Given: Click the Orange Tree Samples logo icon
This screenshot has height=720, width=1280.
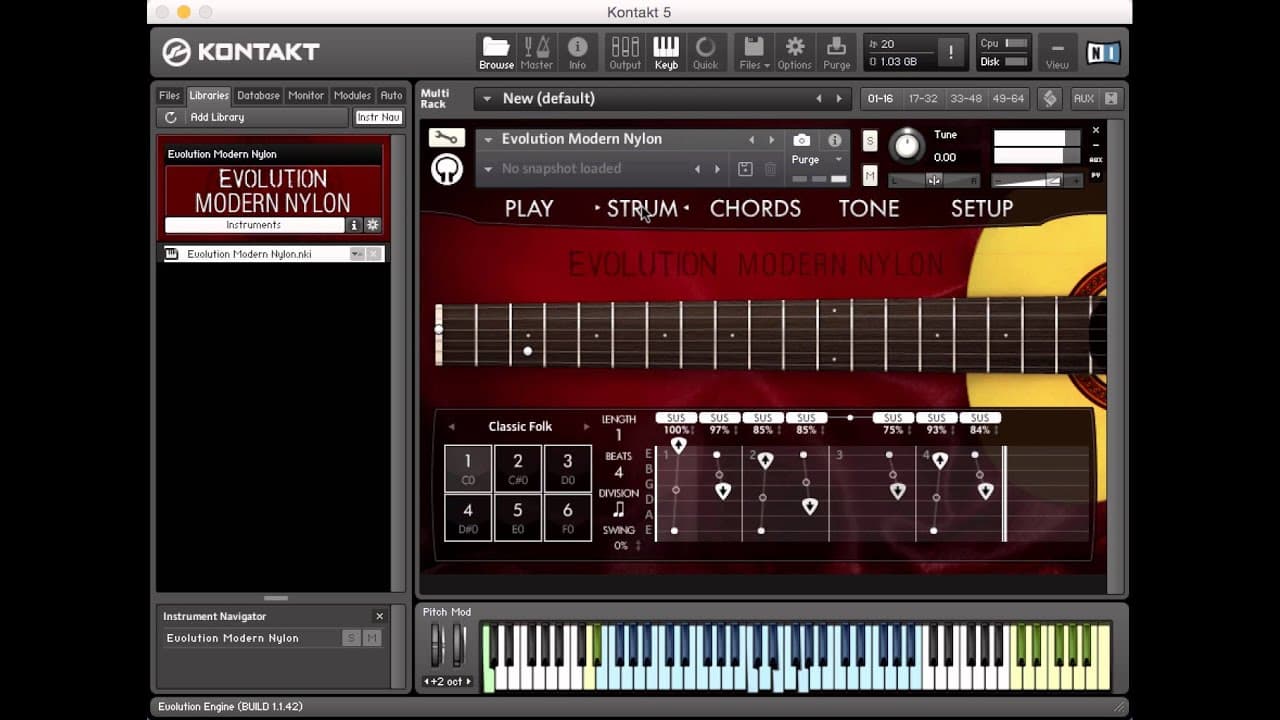Looking at the screenshot, I should (446, 169).
